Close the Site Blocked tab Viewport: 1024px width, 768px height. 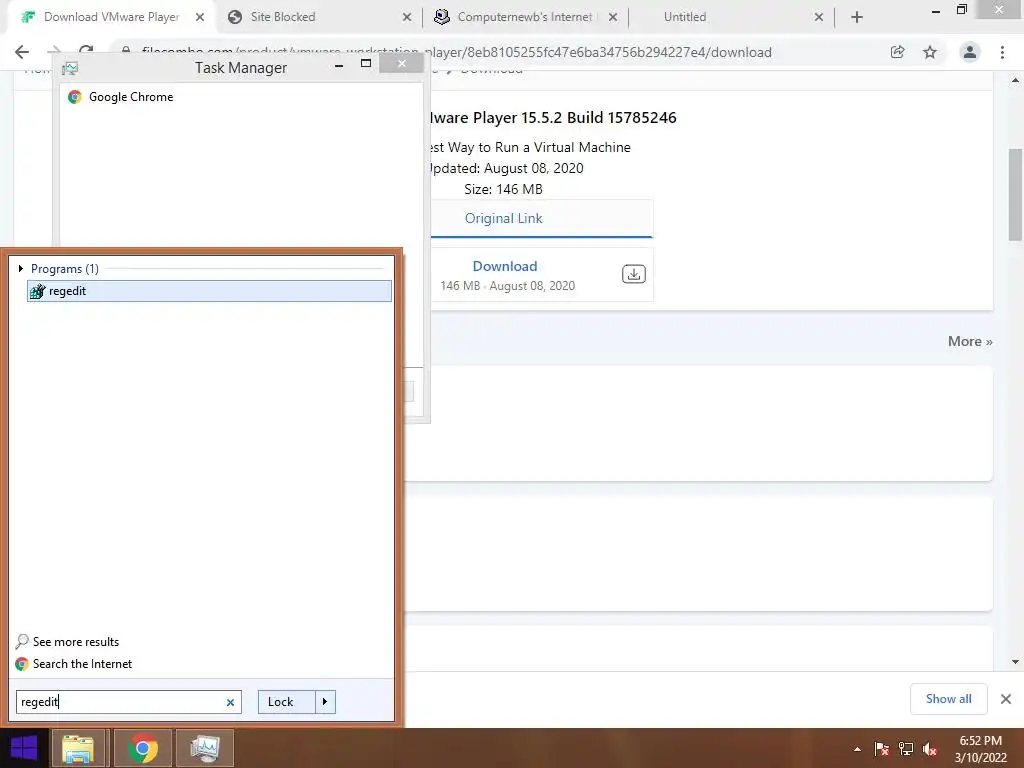click(x=407, y=17)
